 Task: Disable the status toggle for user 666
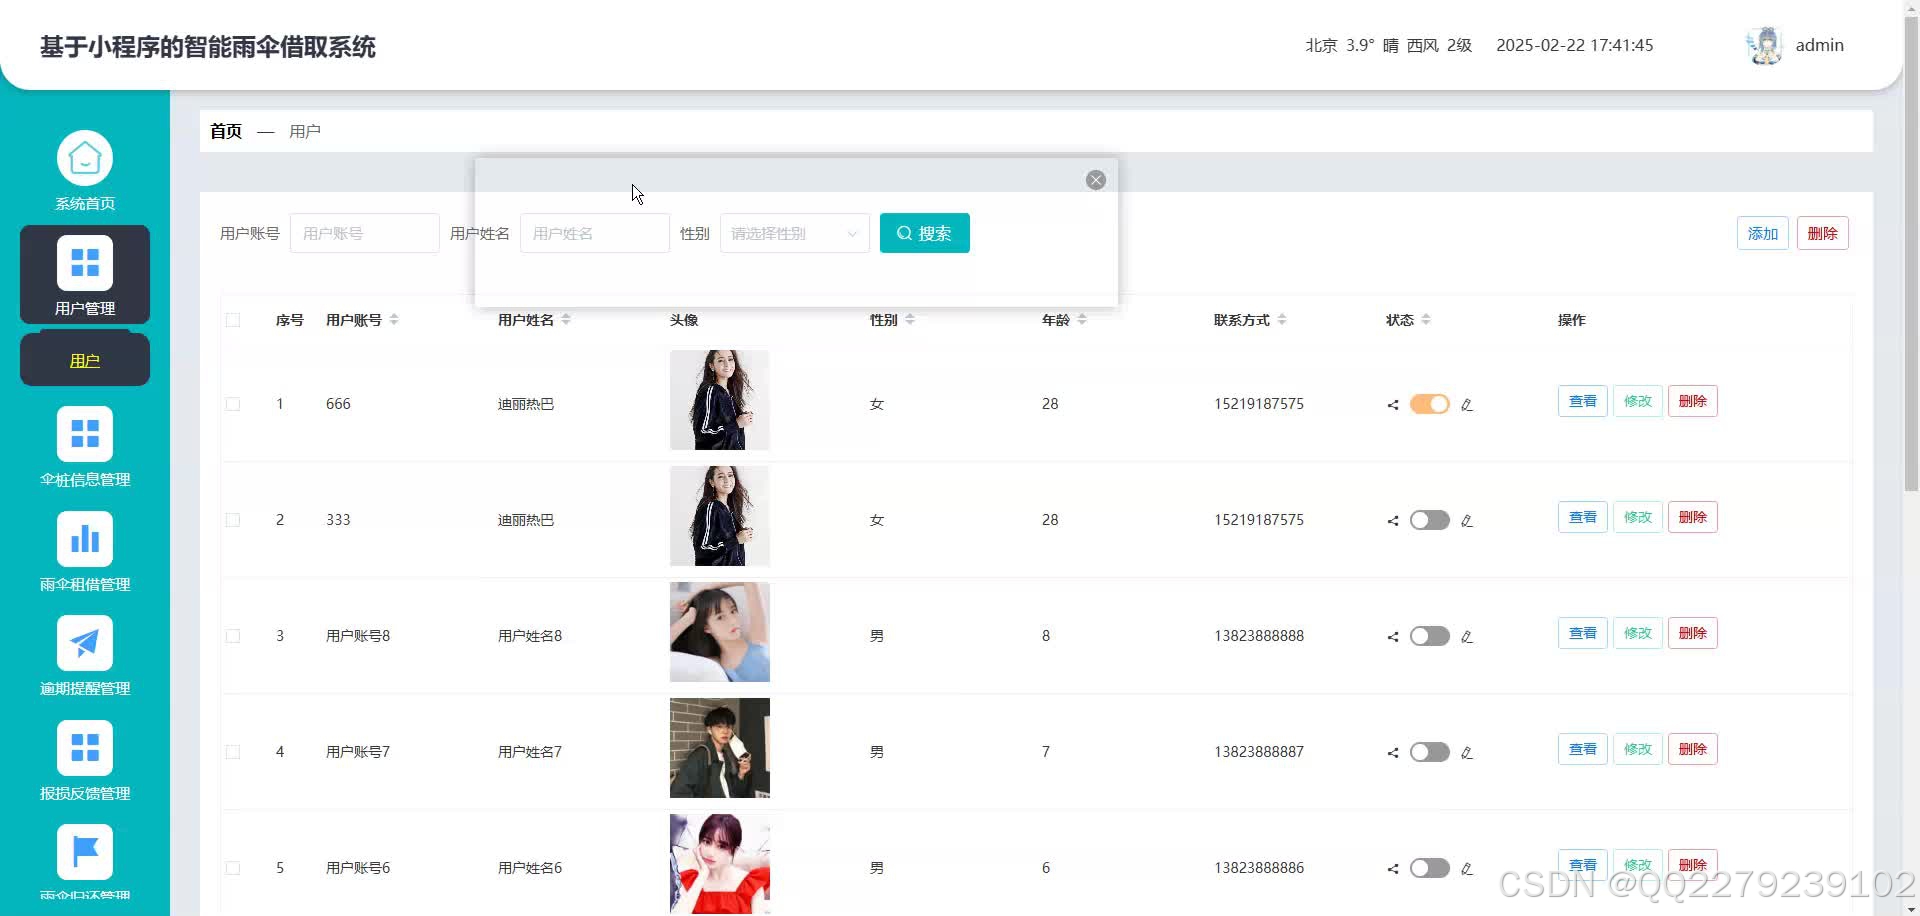point(1429,404)
